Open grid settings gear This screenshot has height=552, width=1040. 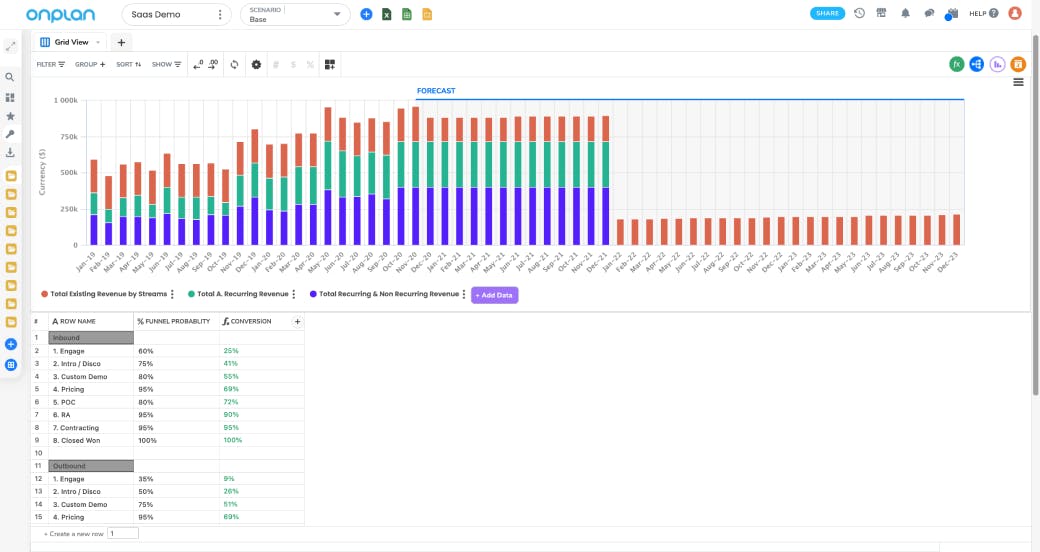click(x=256, y=64)
